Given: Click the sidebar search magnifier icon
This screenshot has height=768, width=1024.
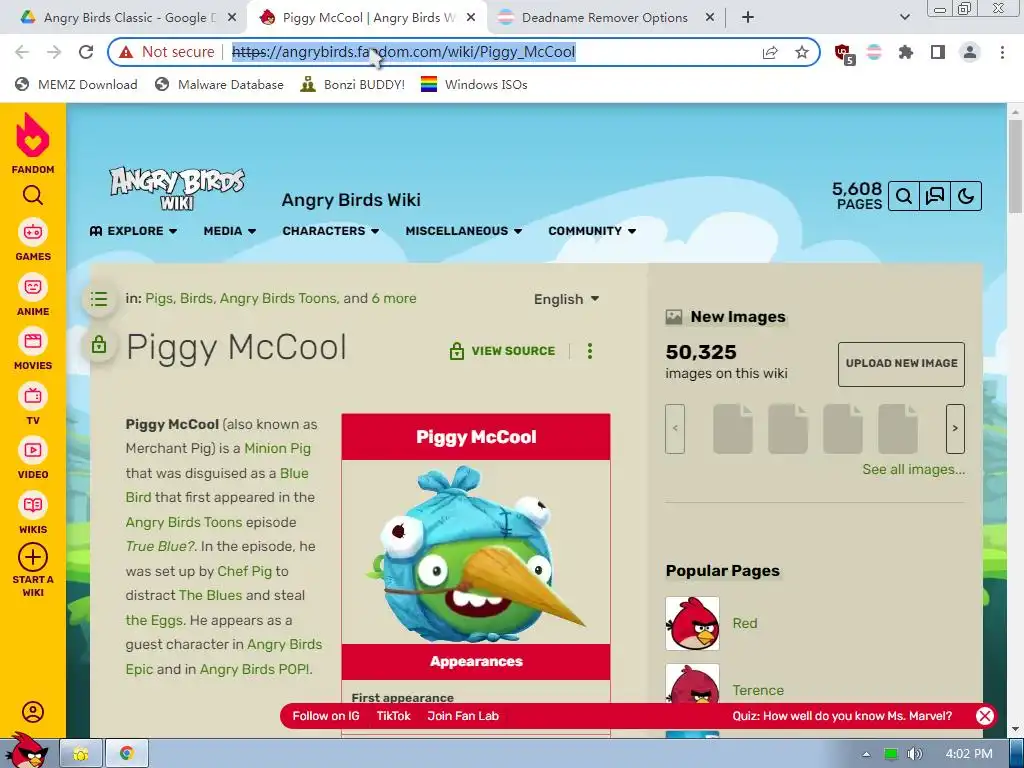Looking at the screenshot, I should point(33,195).
